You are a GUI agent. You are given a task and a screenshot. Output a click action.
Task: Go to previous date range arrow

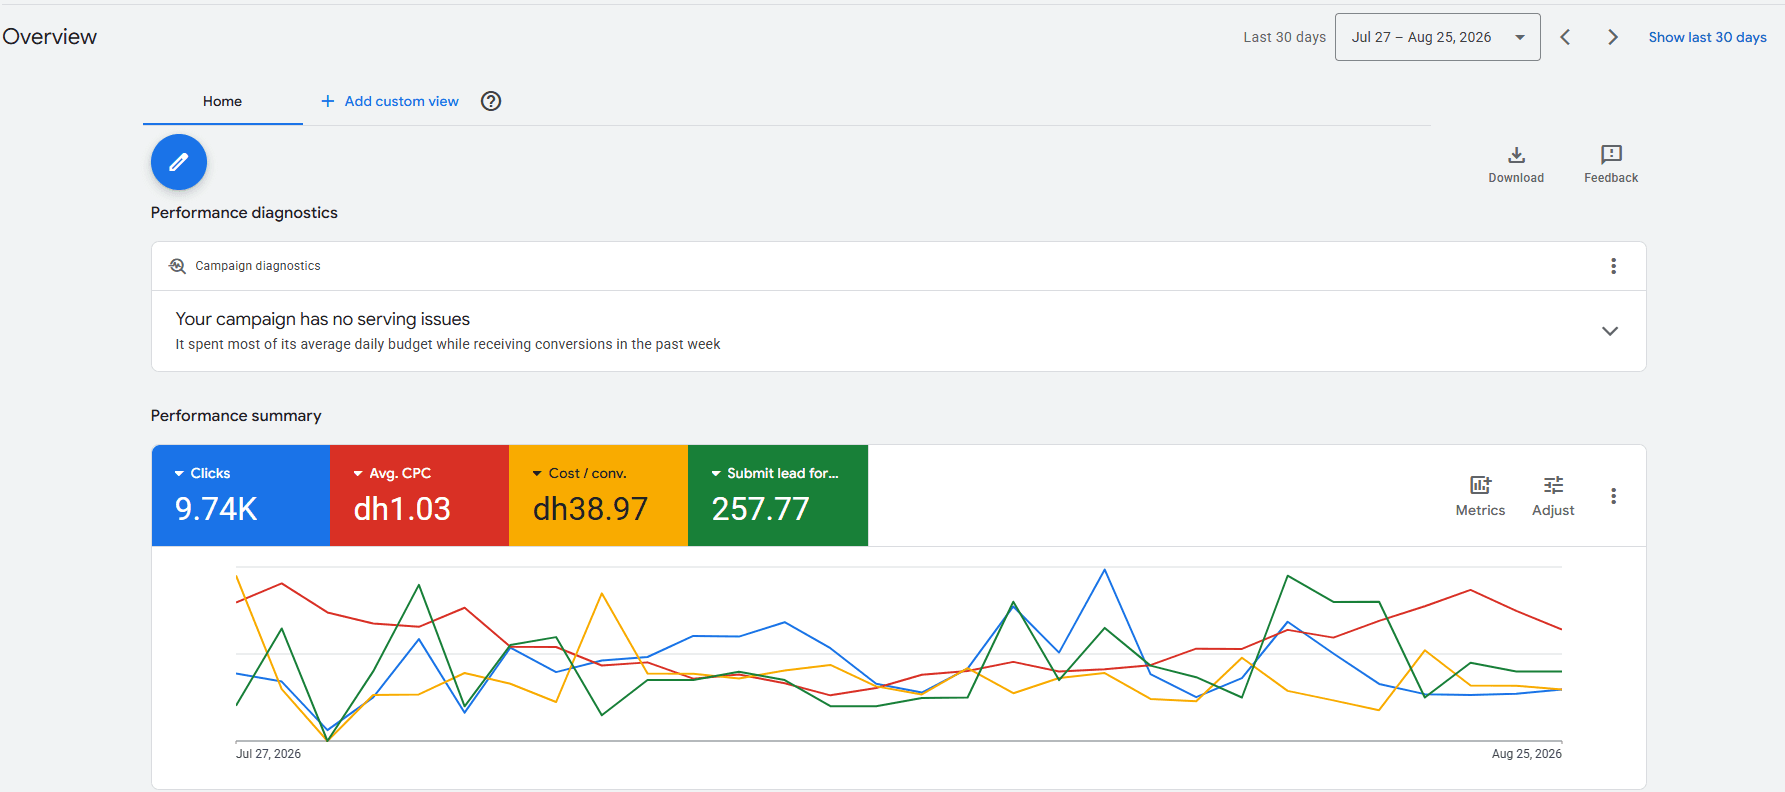tap(1565, 37)
